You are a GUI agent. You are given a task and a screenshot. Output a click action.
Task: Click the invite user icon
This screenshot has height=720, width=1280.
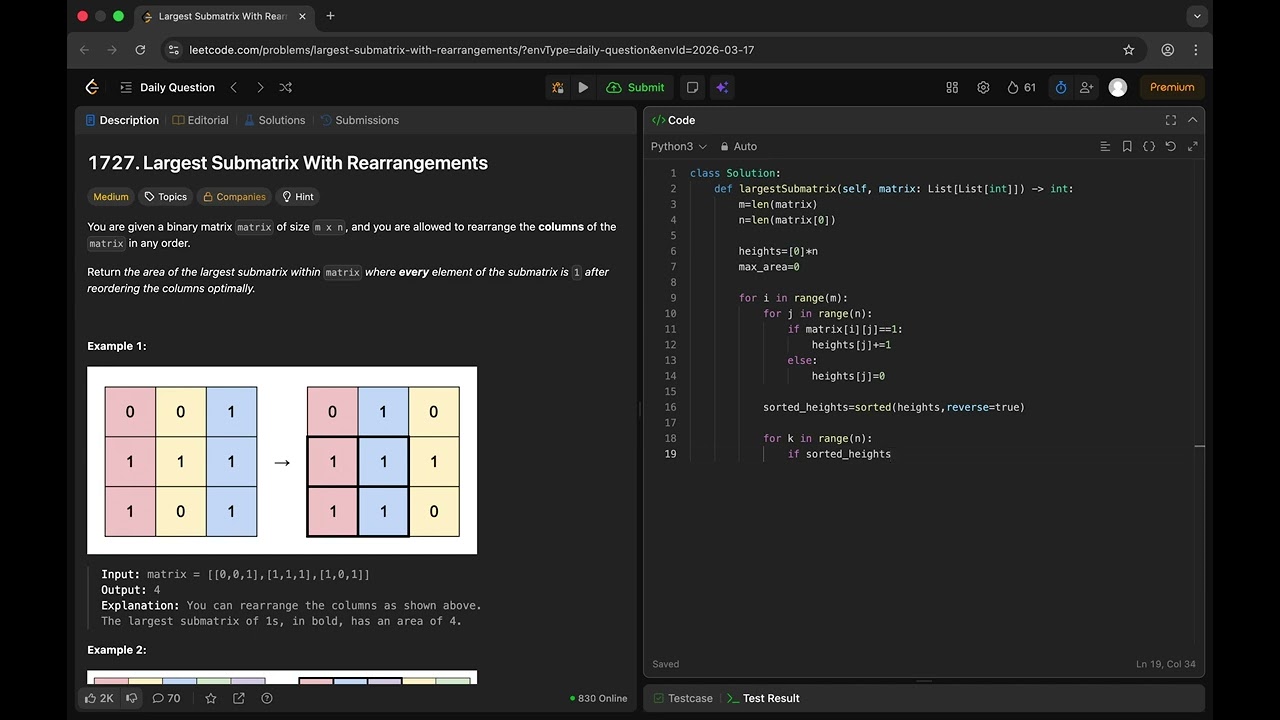tap(1086, 87)
